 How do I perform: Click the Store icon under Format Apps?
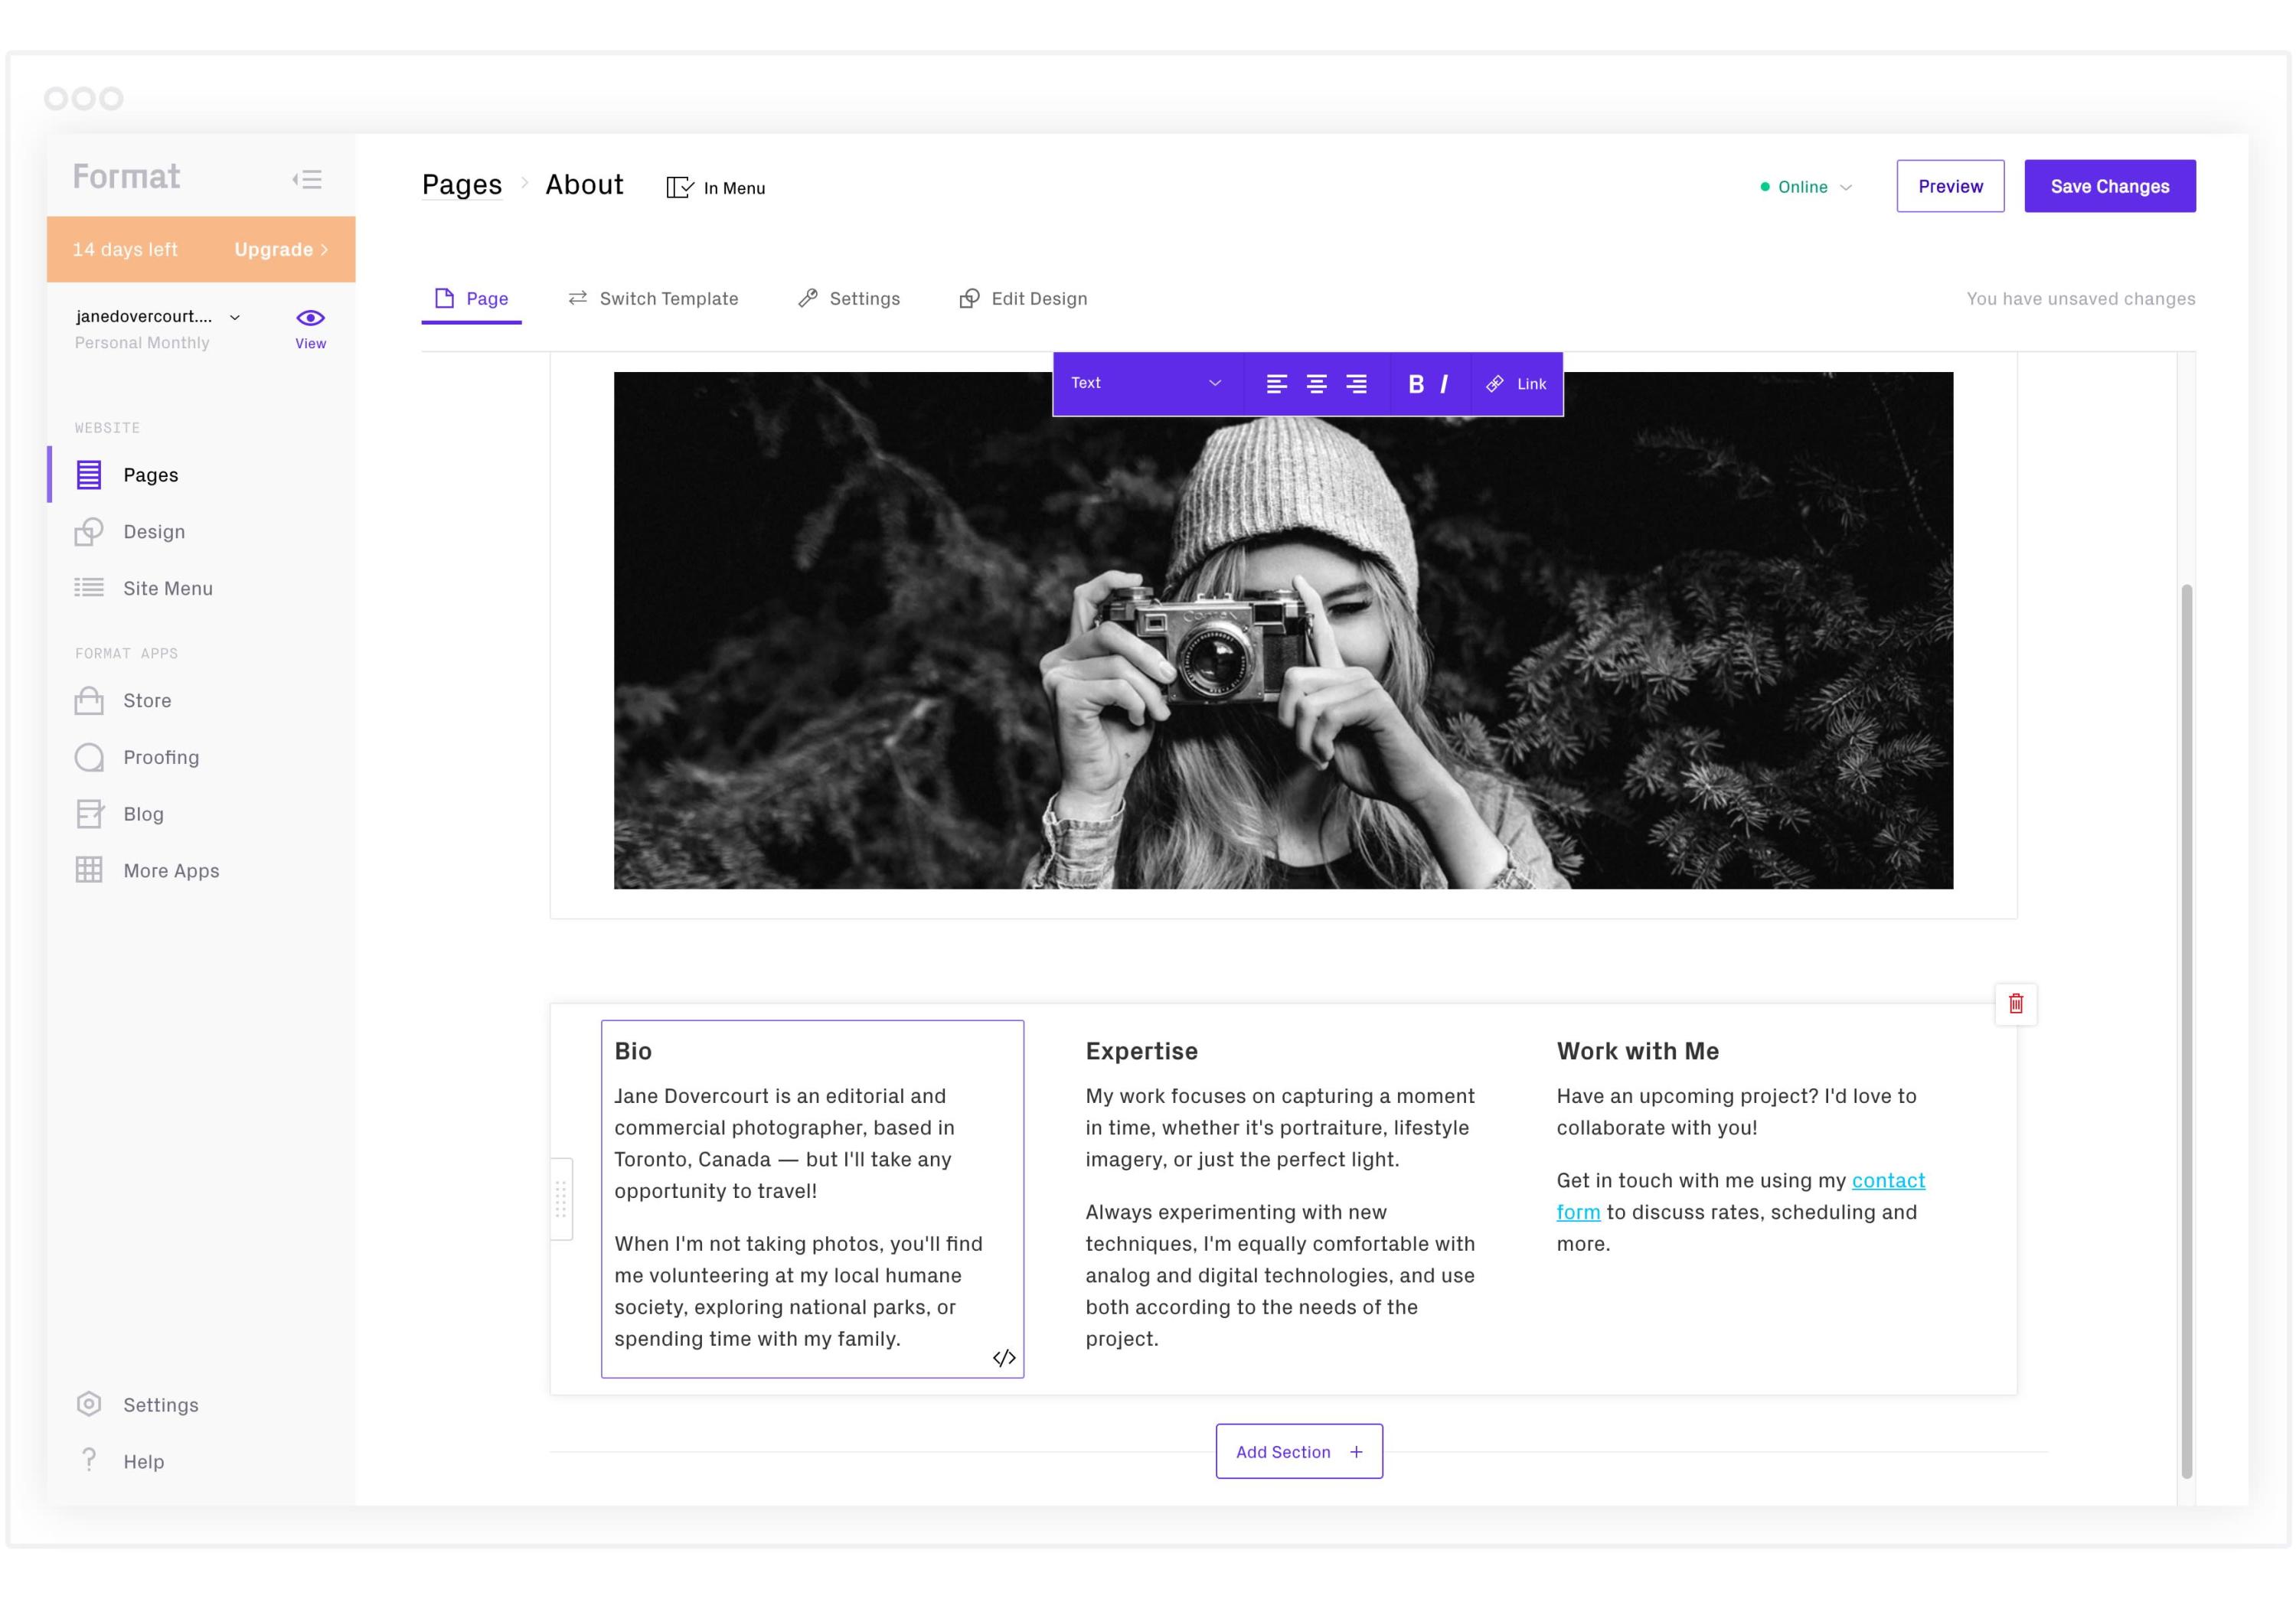tap(89, 700)
